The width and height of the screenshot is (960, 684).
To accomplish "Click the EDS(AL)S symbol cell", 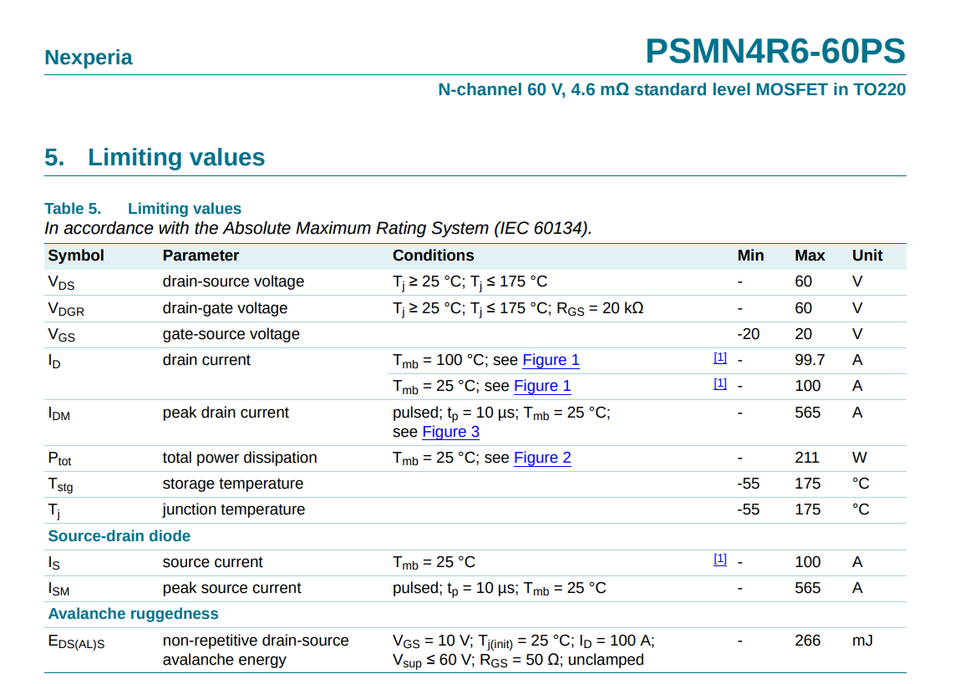I will click(x=76, y=642).
